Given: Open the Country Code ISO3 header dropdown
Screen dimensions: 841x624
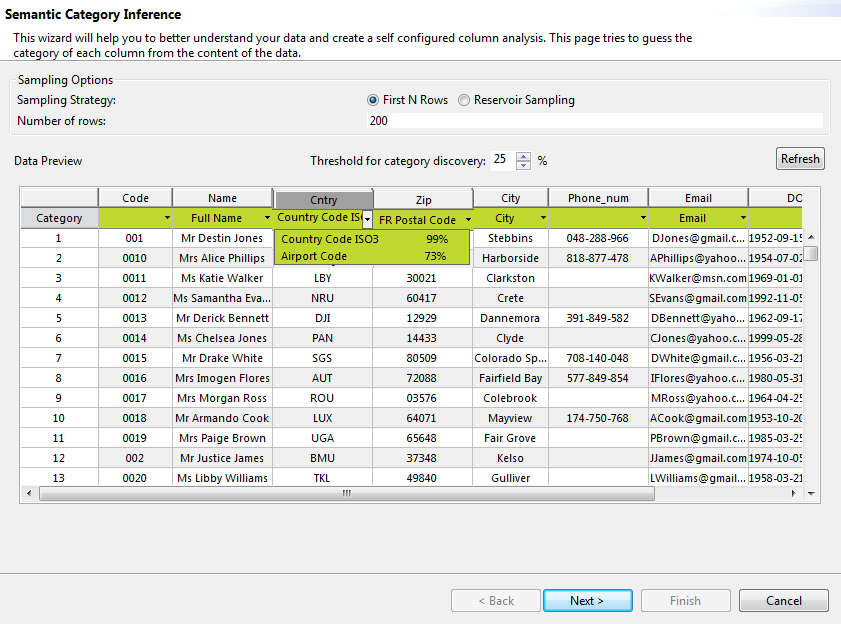Looking at the screenshot, I should [366, 218].
